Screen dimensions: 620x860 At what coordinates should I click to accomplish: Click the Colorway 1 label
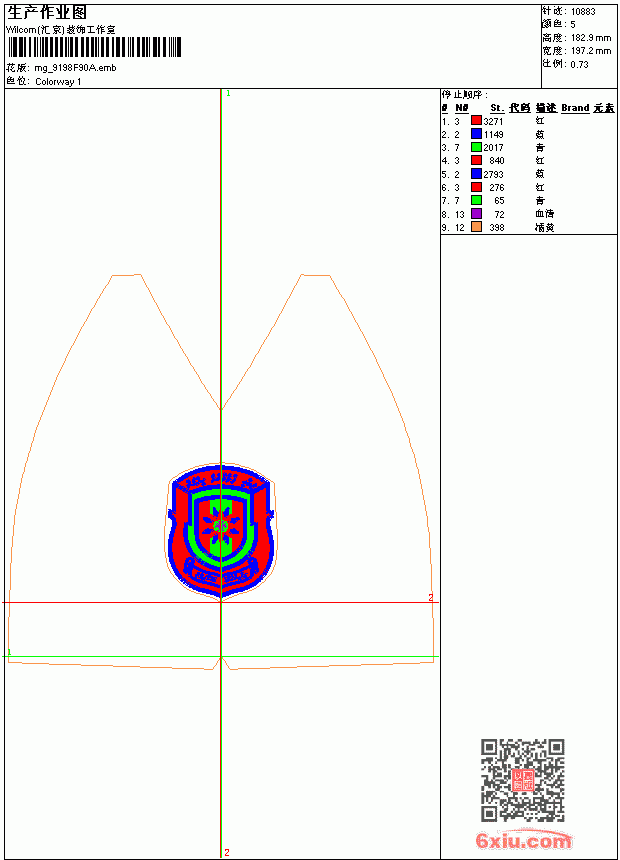58,82
